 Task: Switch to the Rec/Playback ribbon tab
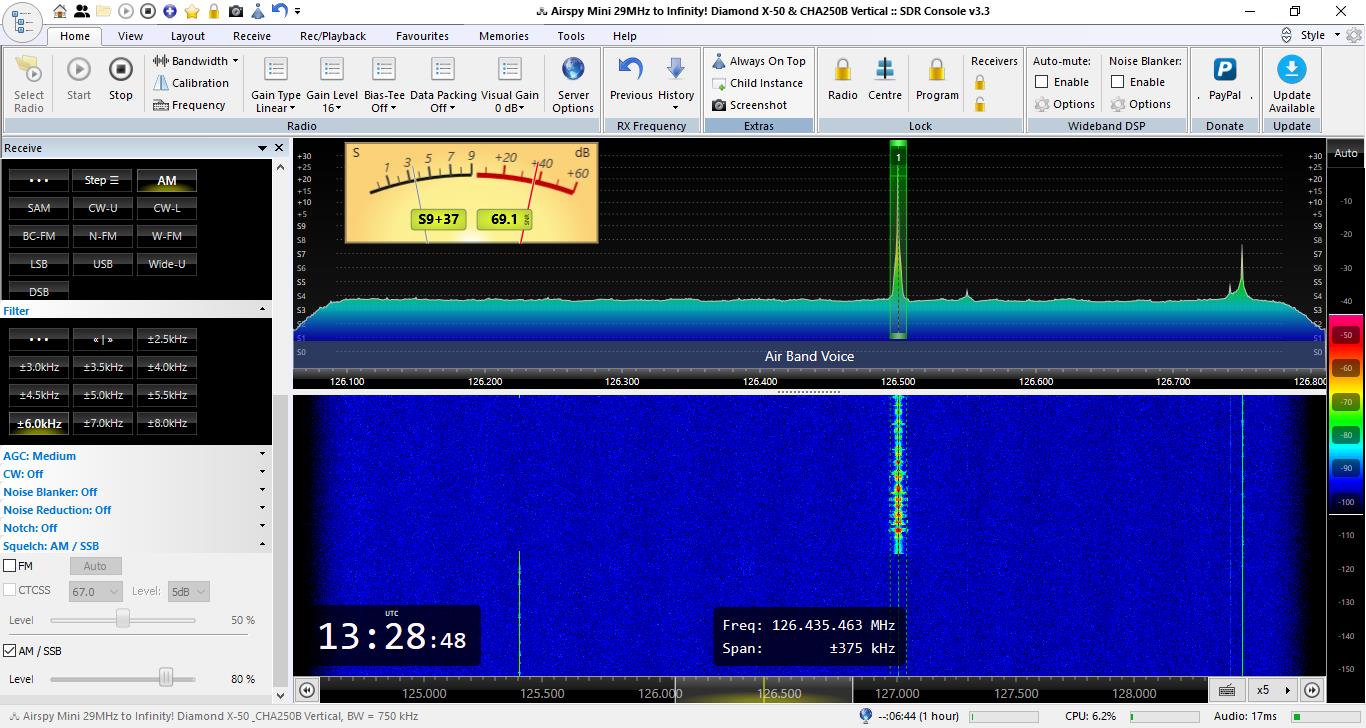tap(333, 36)
